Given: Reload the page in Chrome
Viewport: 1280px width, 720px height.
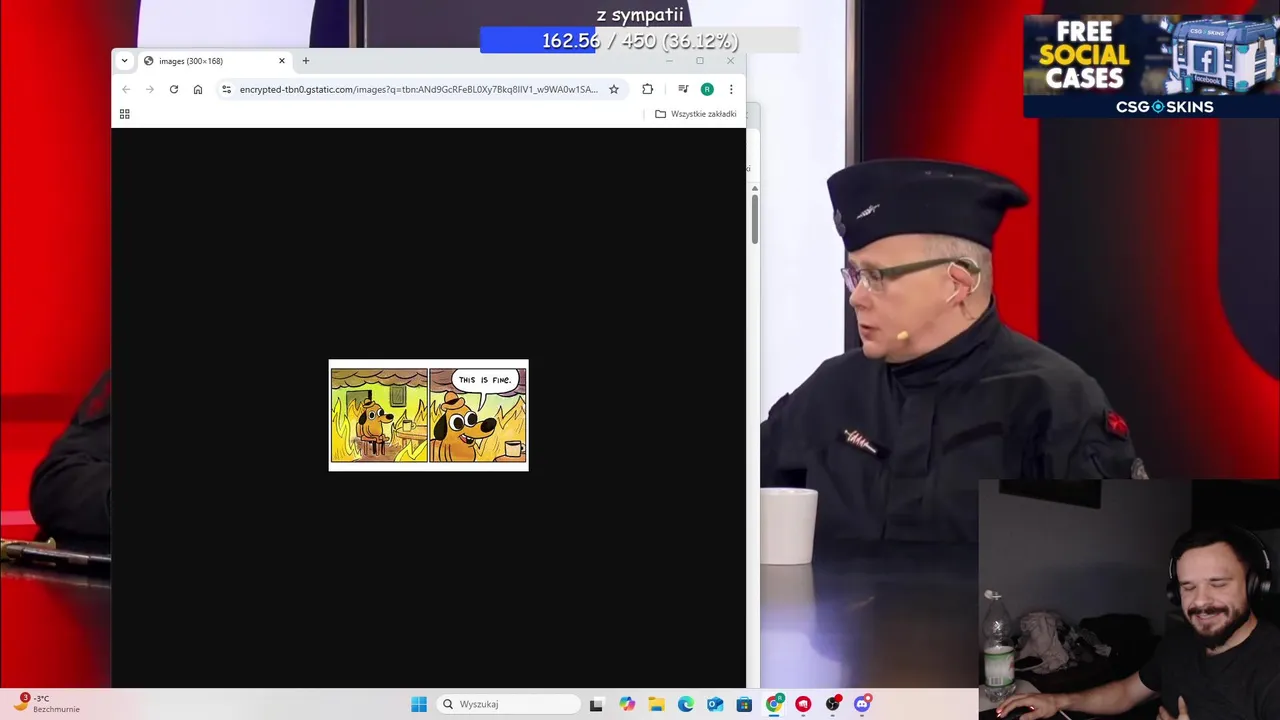Looking at the screenshot, I should pos(174,89).
